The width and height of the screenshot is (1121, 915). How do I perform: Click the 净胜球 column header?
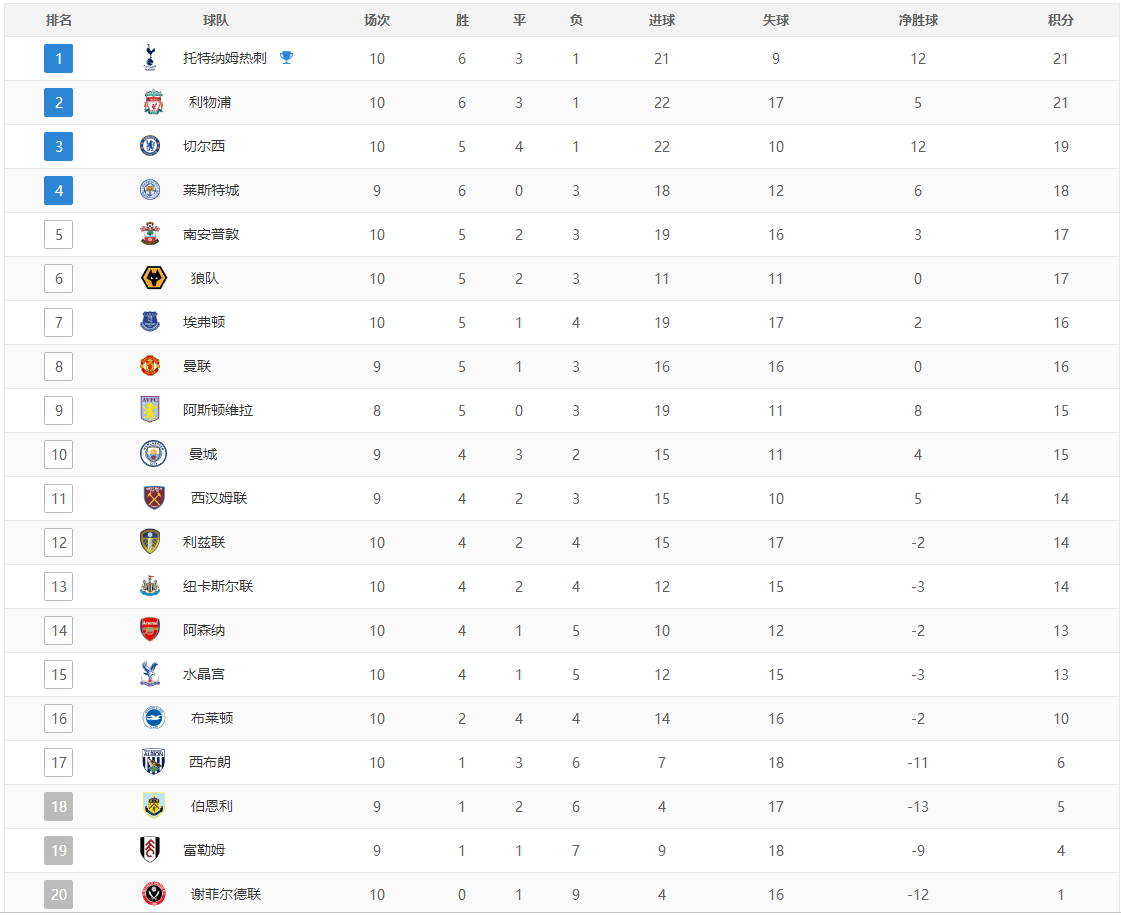tap(917, 20)
